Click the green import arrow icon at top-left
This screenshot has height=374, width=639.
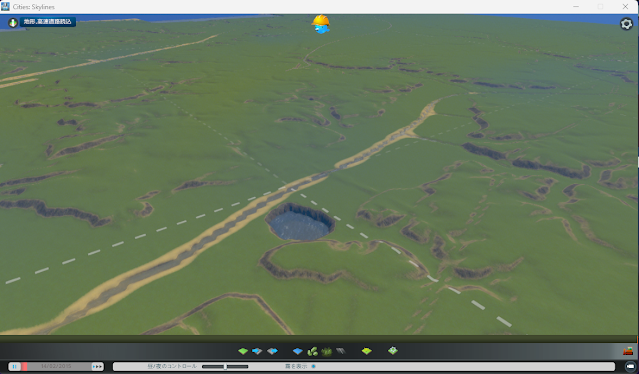point(13,22)
